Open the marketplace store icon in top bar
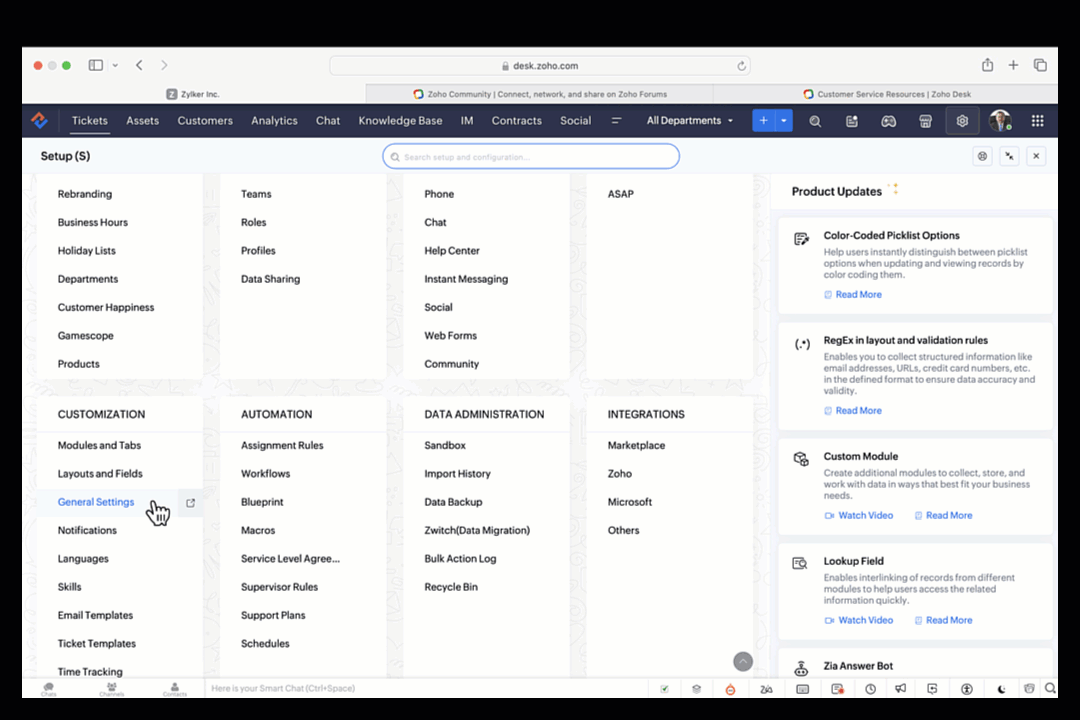 925,121
